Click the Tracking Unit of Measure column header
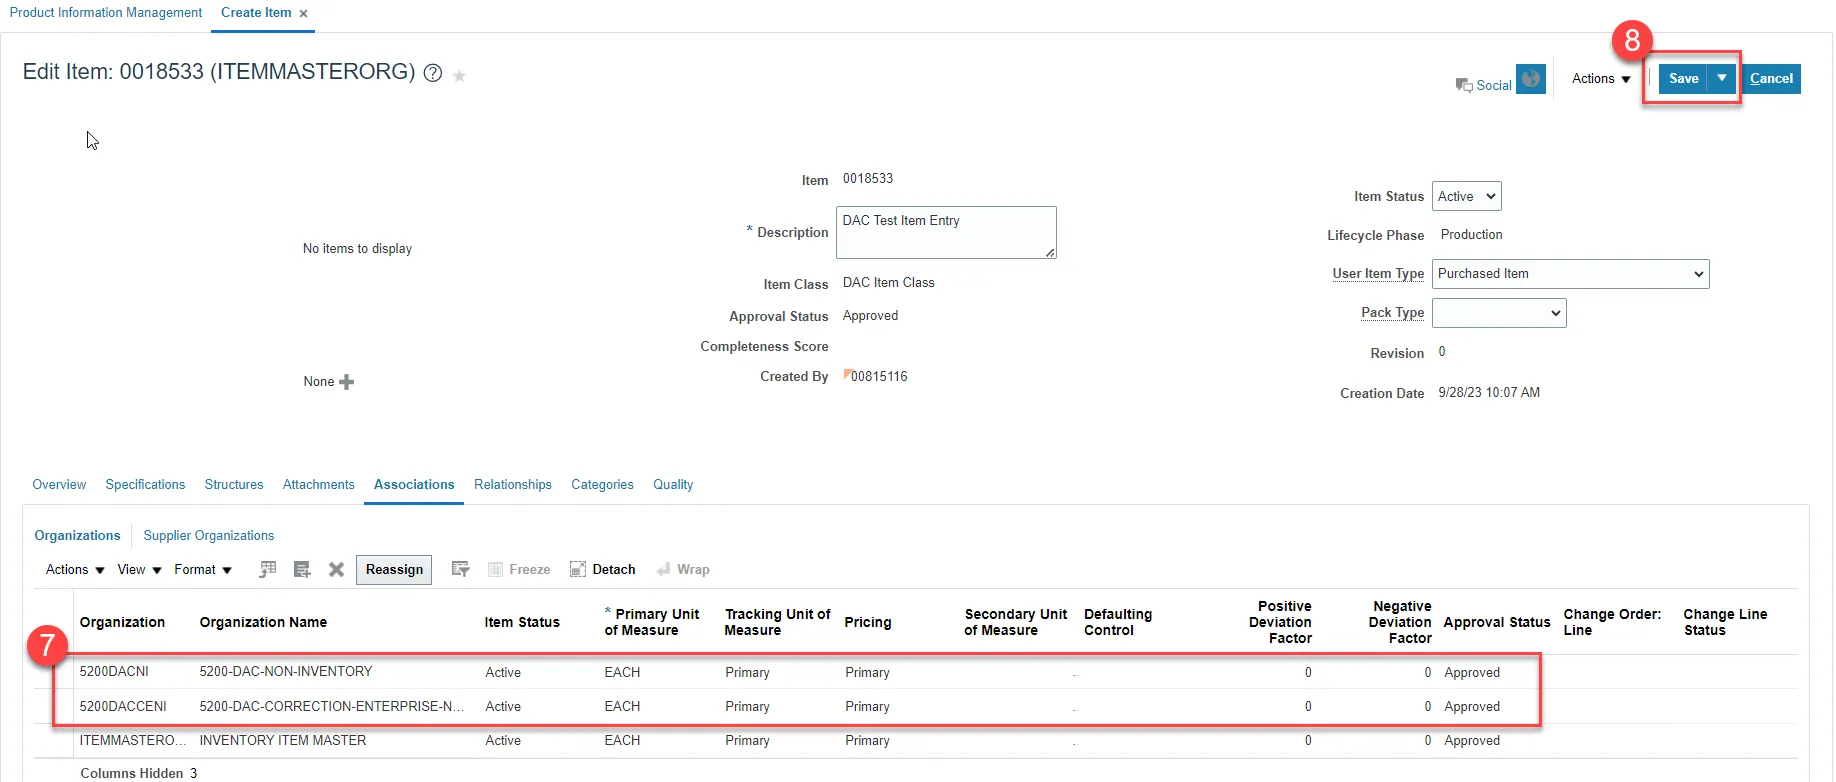Viewport: 1836px width, 782px height. click(778, 622)
